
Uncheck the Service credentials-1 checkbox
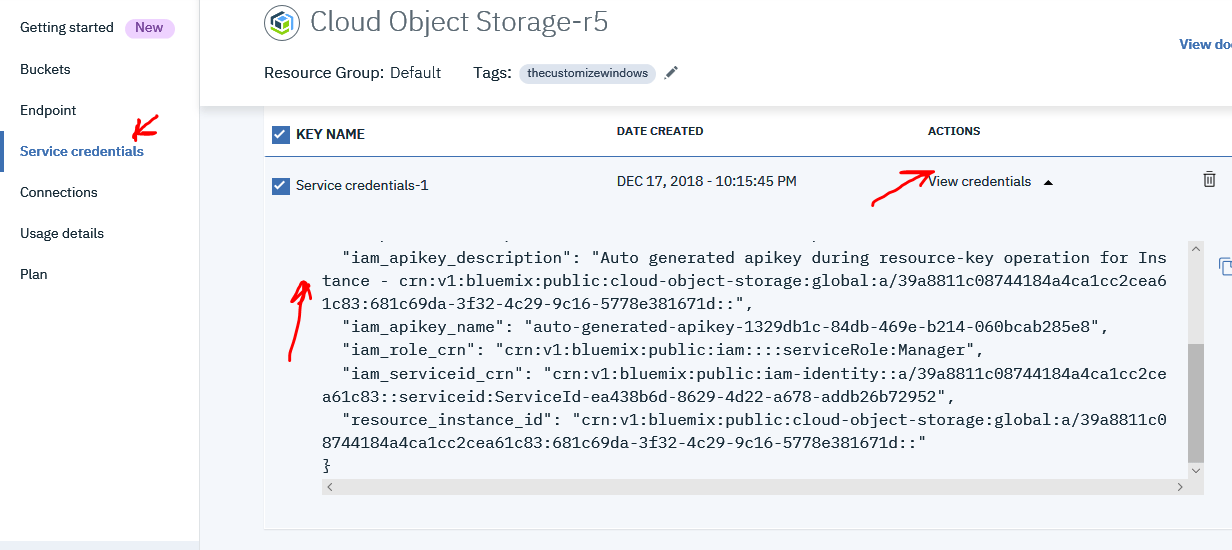pyautogui.click(x=281, y=185)
